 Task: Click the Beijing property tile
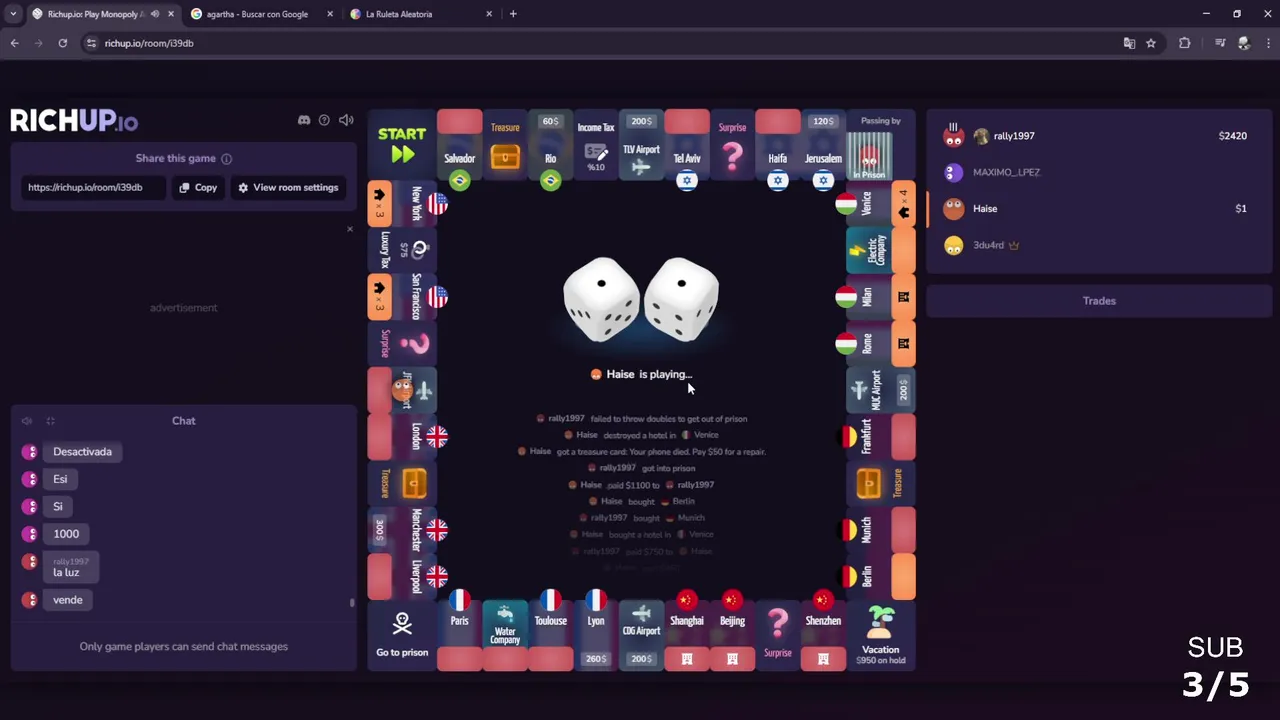(732, 635)
